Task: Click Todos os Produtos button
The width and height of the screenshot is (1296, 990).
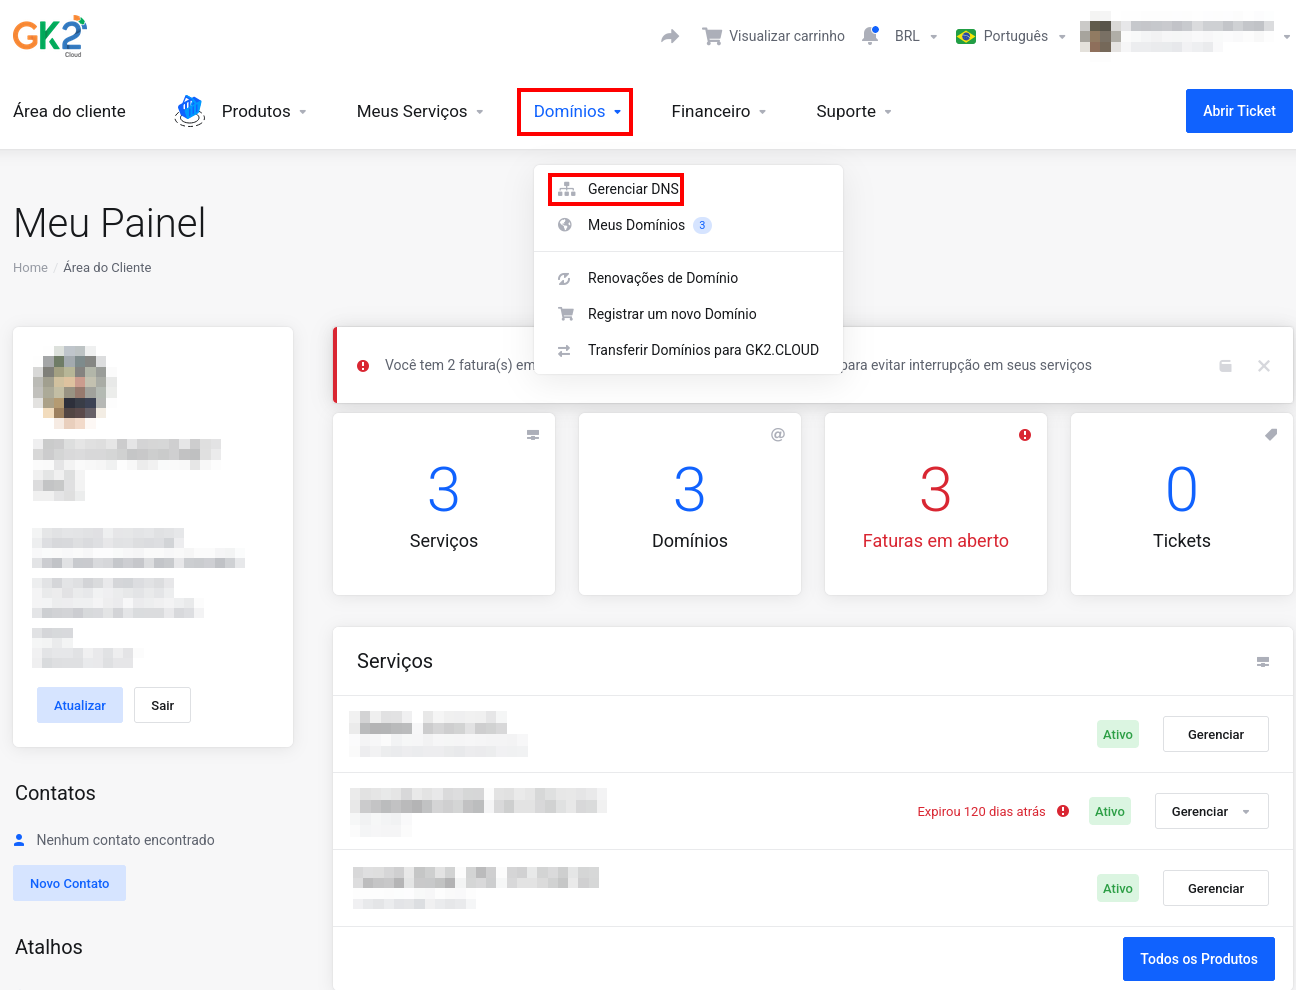Action: pyautogui.click(x=1198, y=959)
